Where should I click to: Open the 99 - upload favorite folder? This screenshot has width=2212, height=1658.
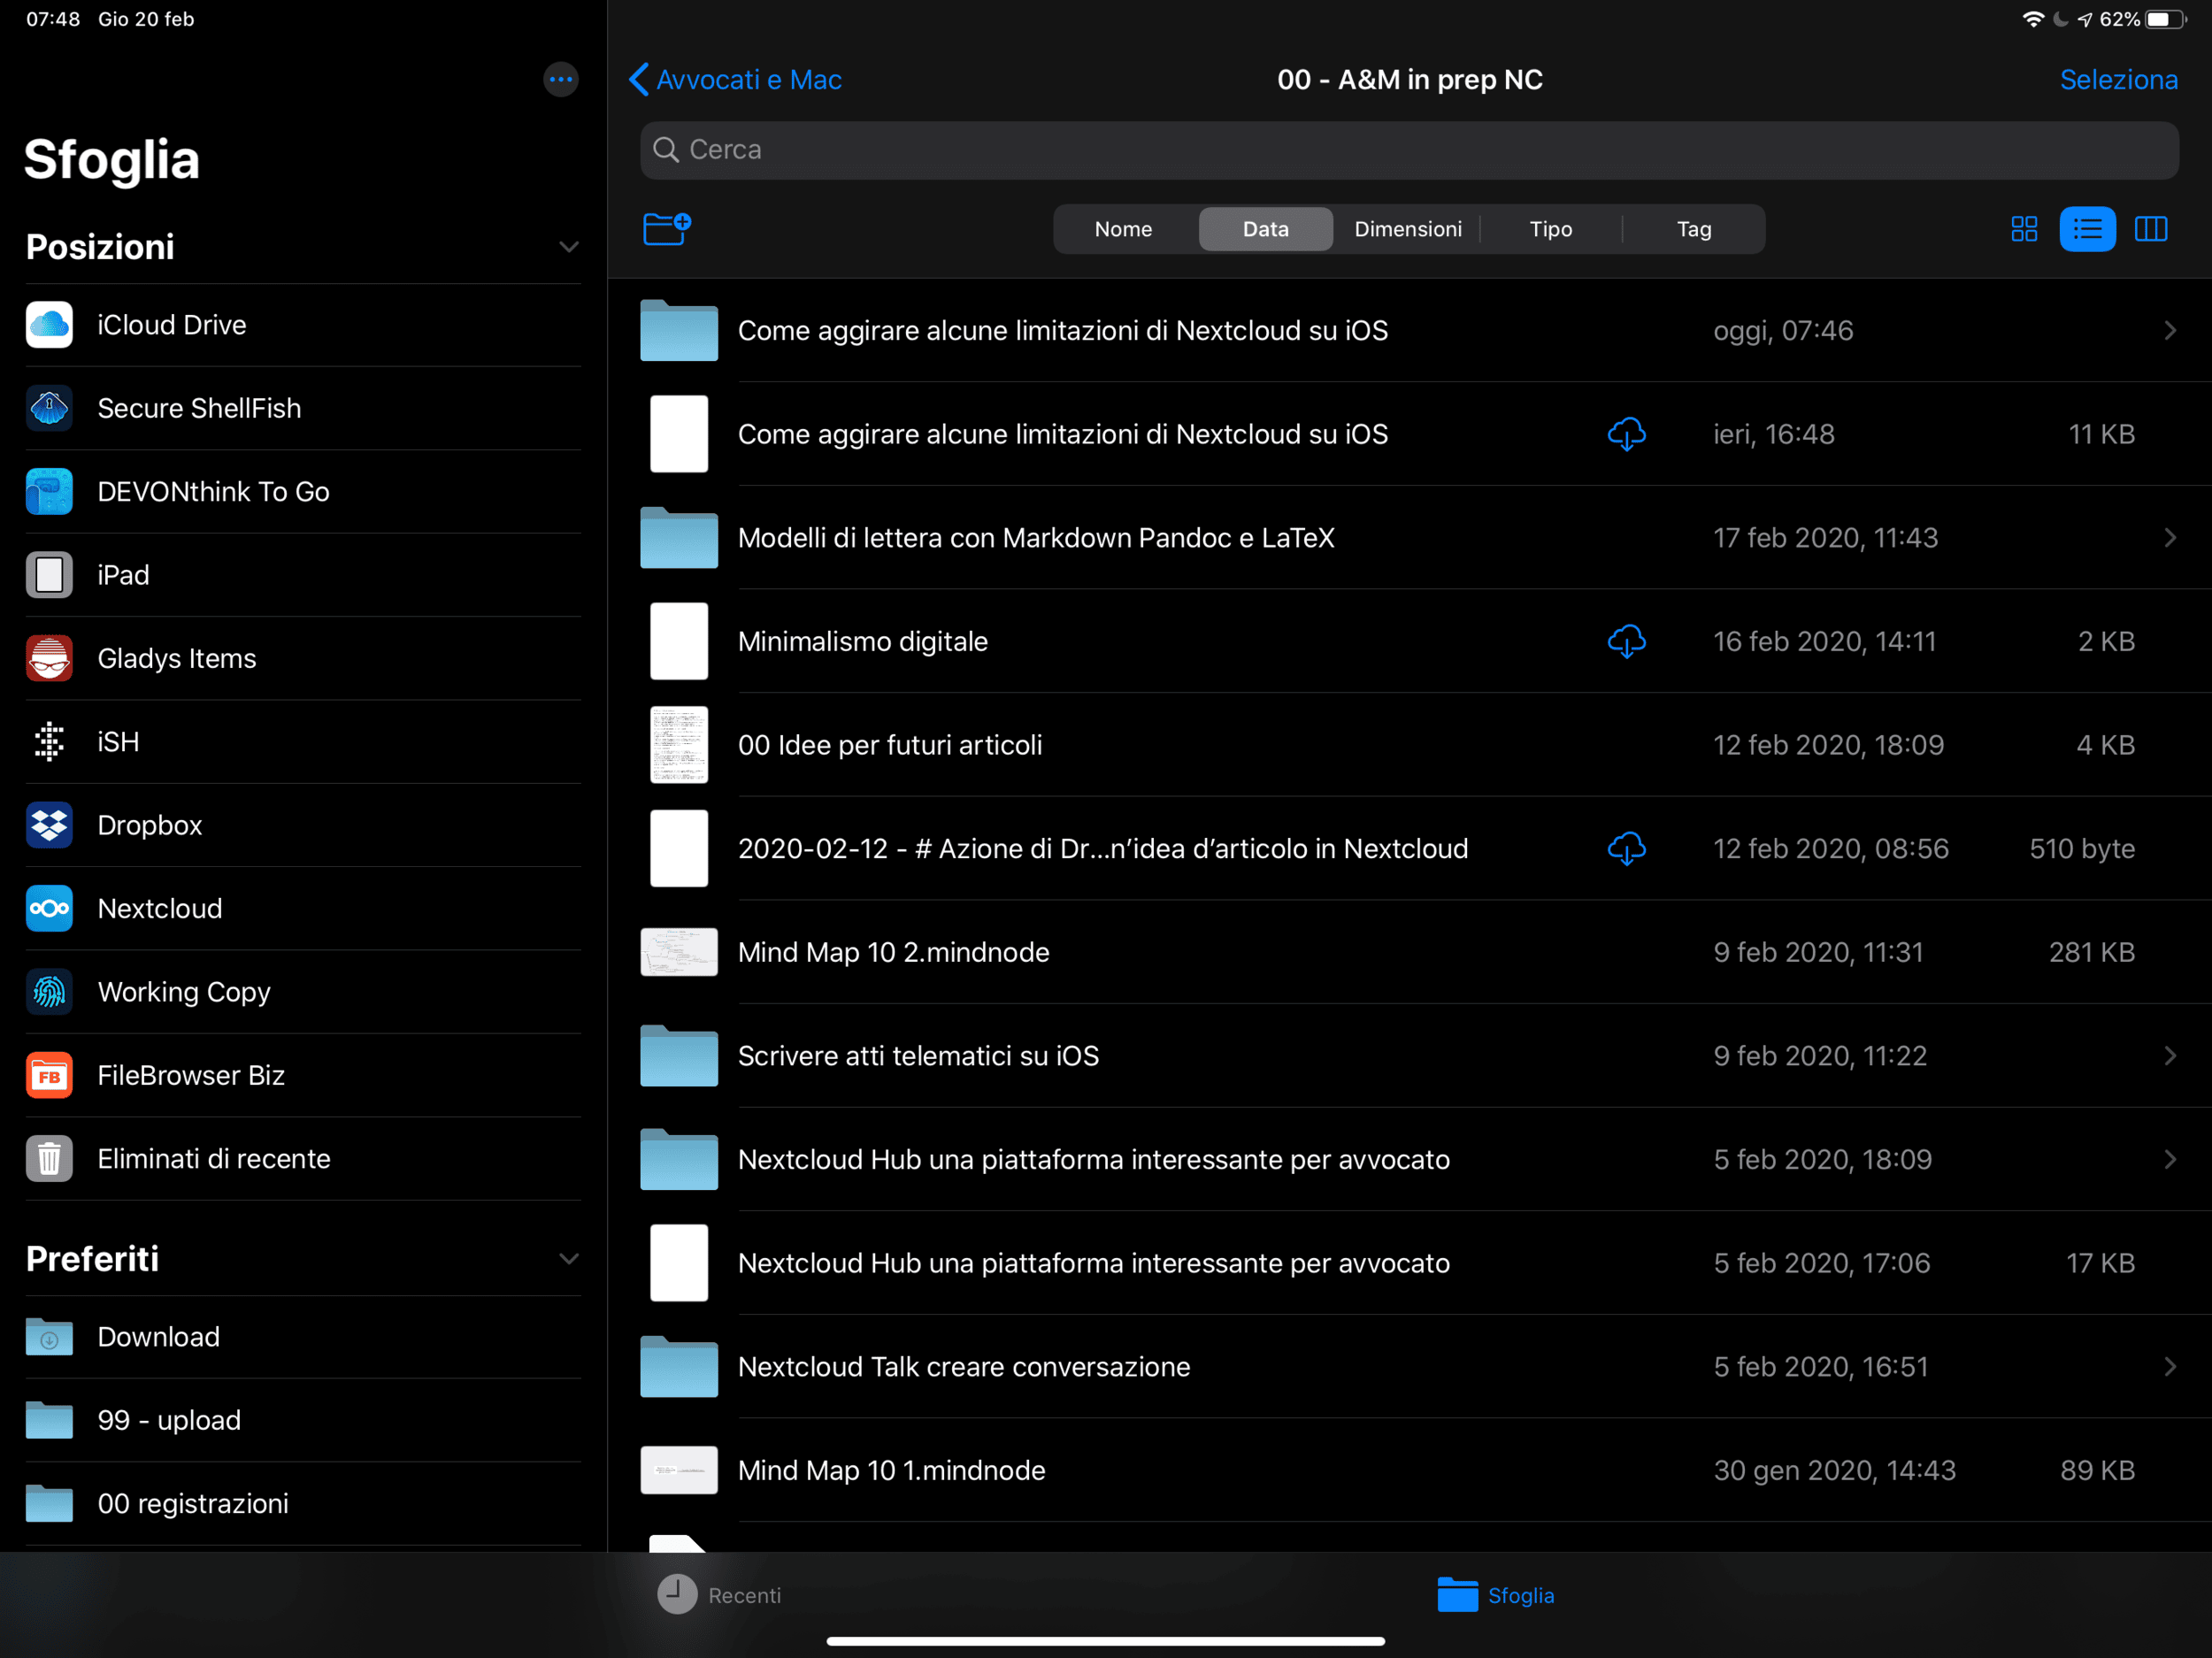pyautogui.click(x=303, y=1420)
